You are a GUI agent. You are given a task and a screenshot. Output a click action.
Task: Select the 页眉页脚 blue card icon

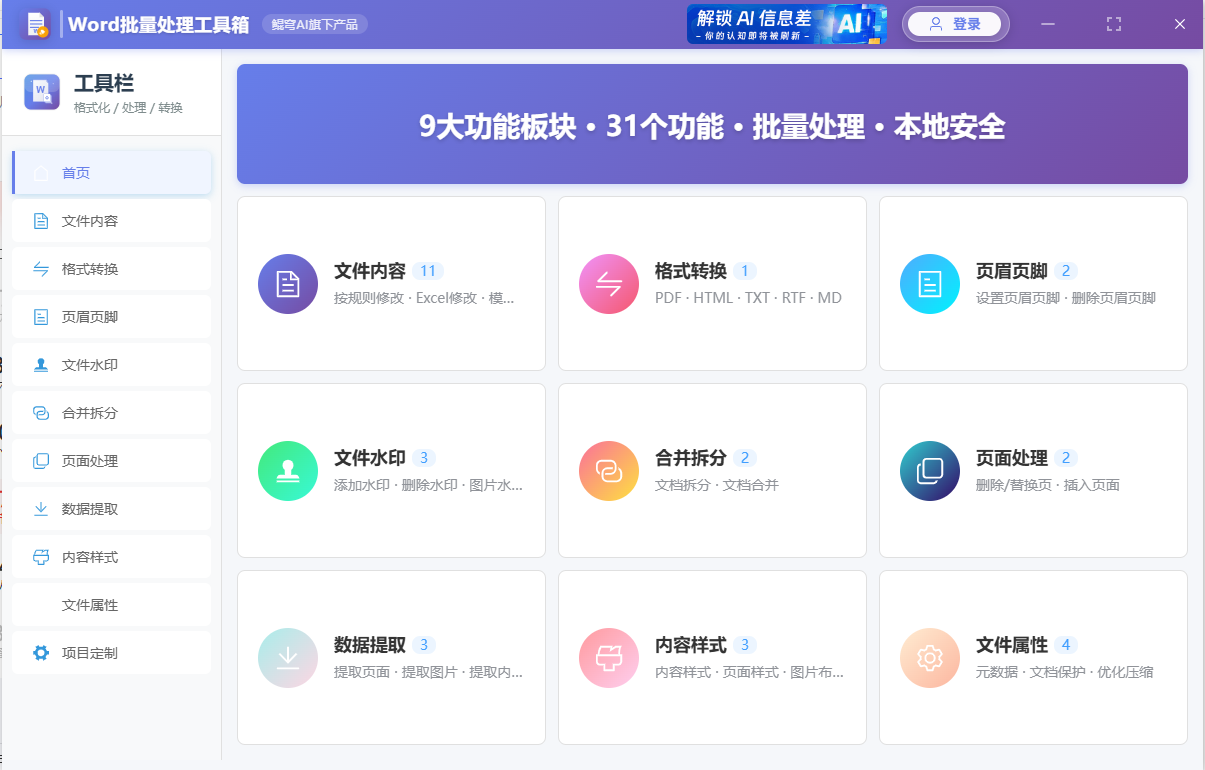(x=929, y=283)
